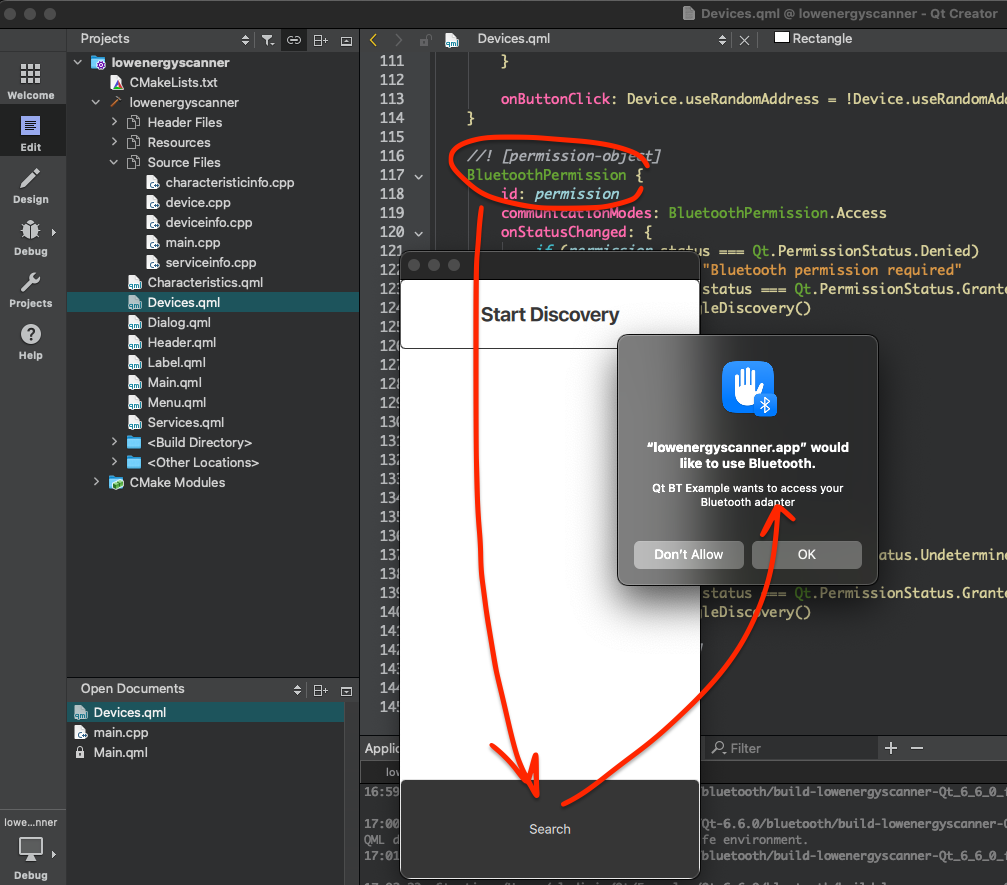The height and width of the screenshot is (885, 1007).
Task: Close the Open Documents panel
Action: click(346, 691)
